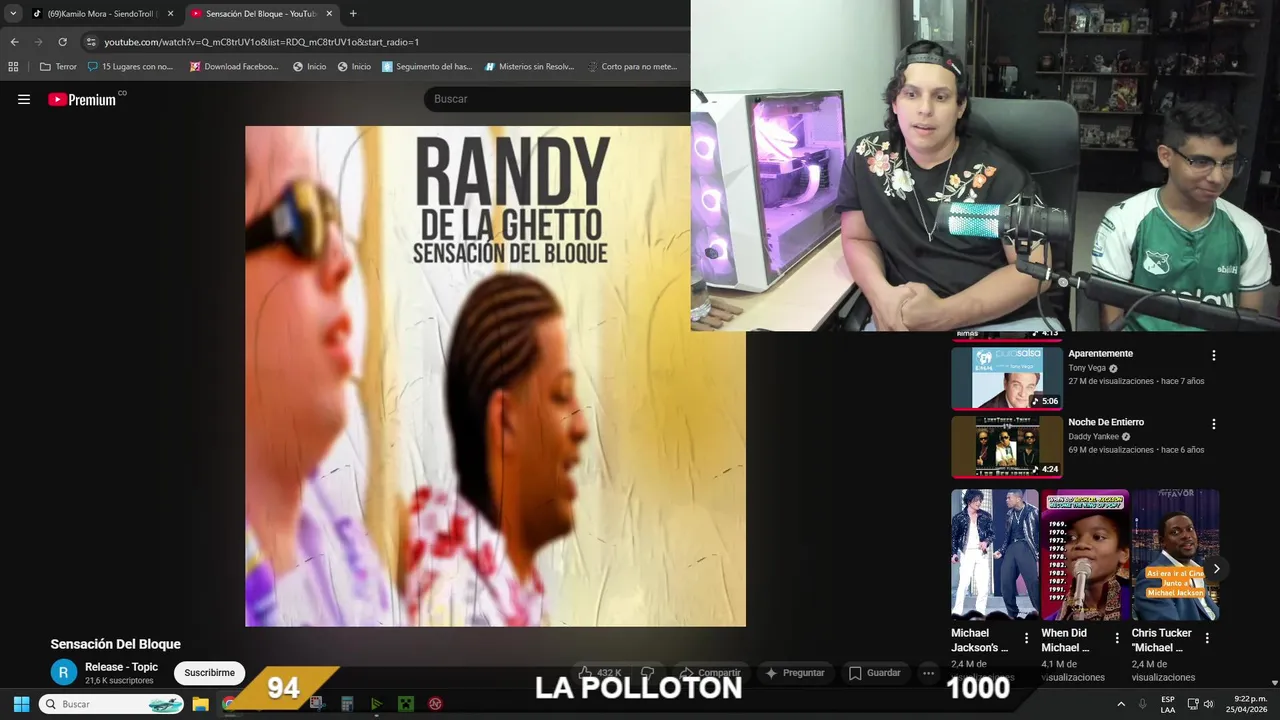Save video with the Guardar button
The width and height of the screenshot is (1280, 720).
point(875,673)
